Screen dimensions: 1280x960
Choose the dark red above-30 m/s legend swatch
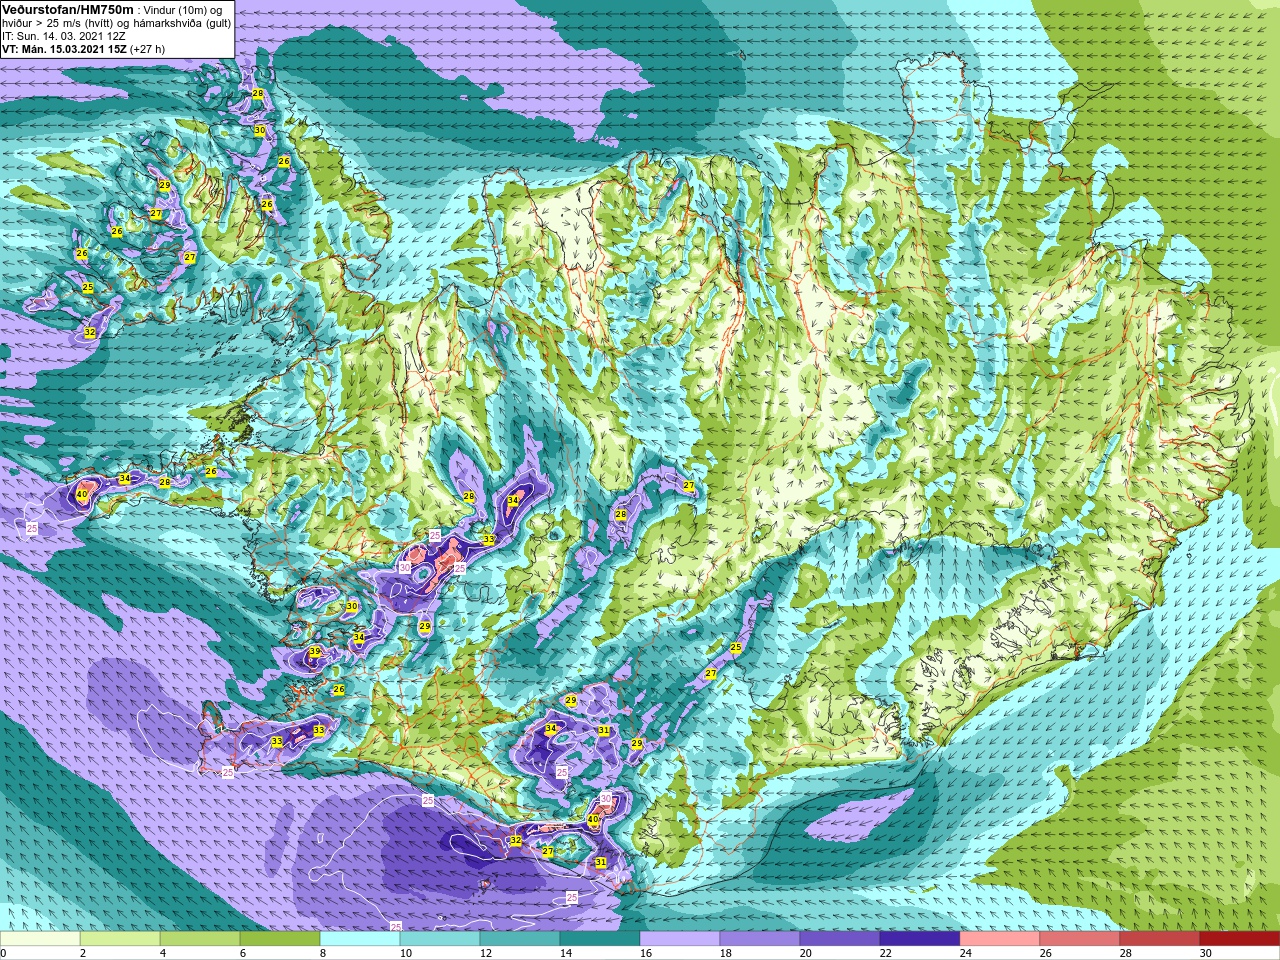pos(1240,939)
